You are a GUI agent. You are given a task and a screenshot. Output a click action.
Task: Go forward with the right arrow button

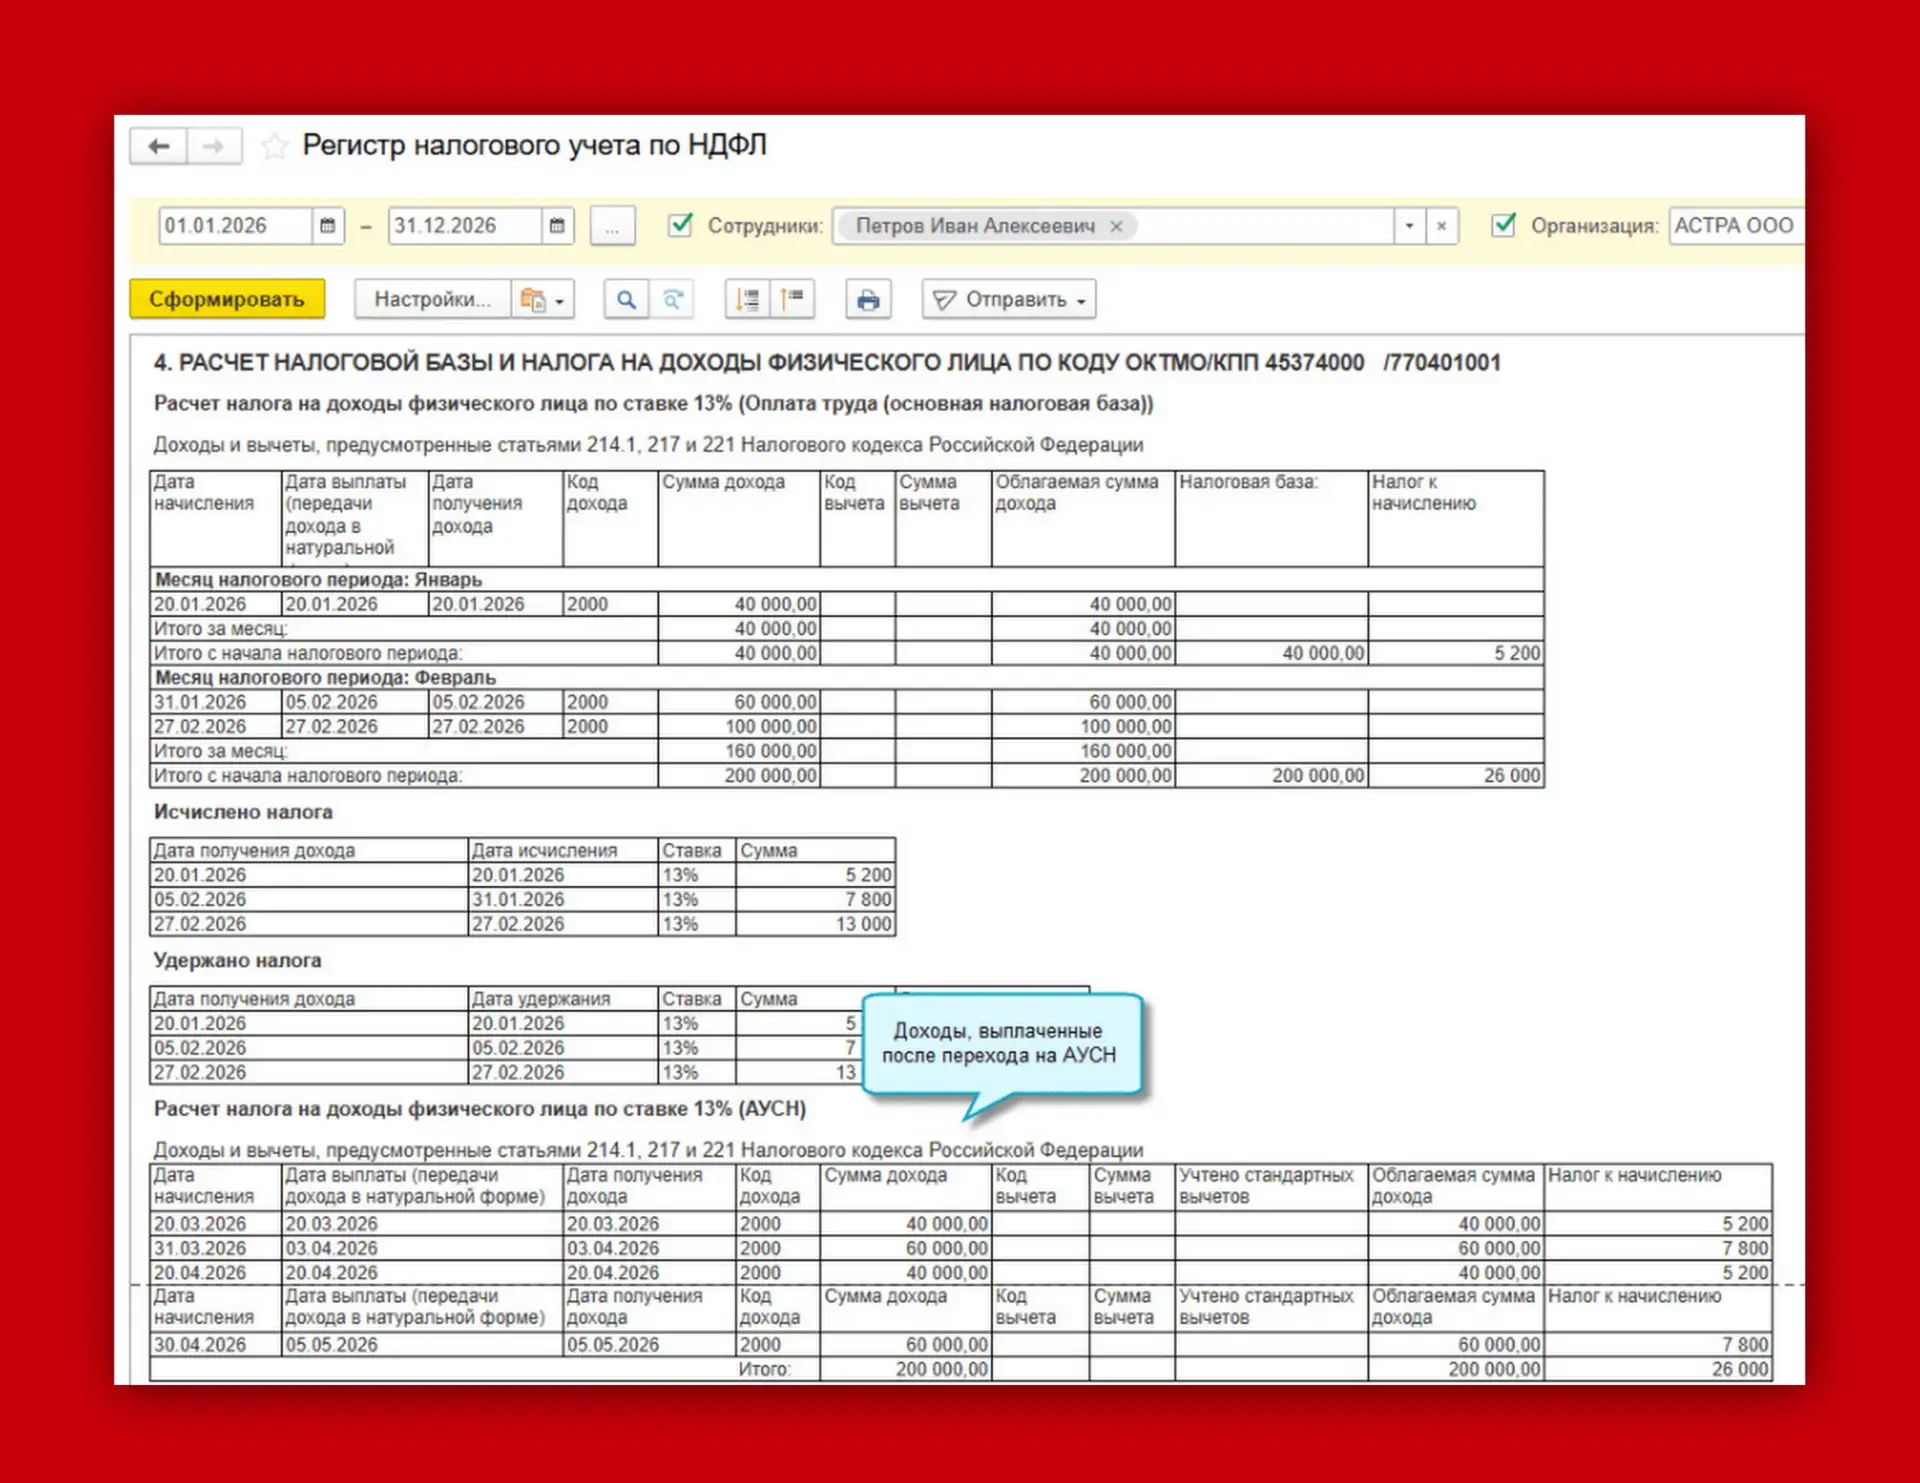[214, 147]
